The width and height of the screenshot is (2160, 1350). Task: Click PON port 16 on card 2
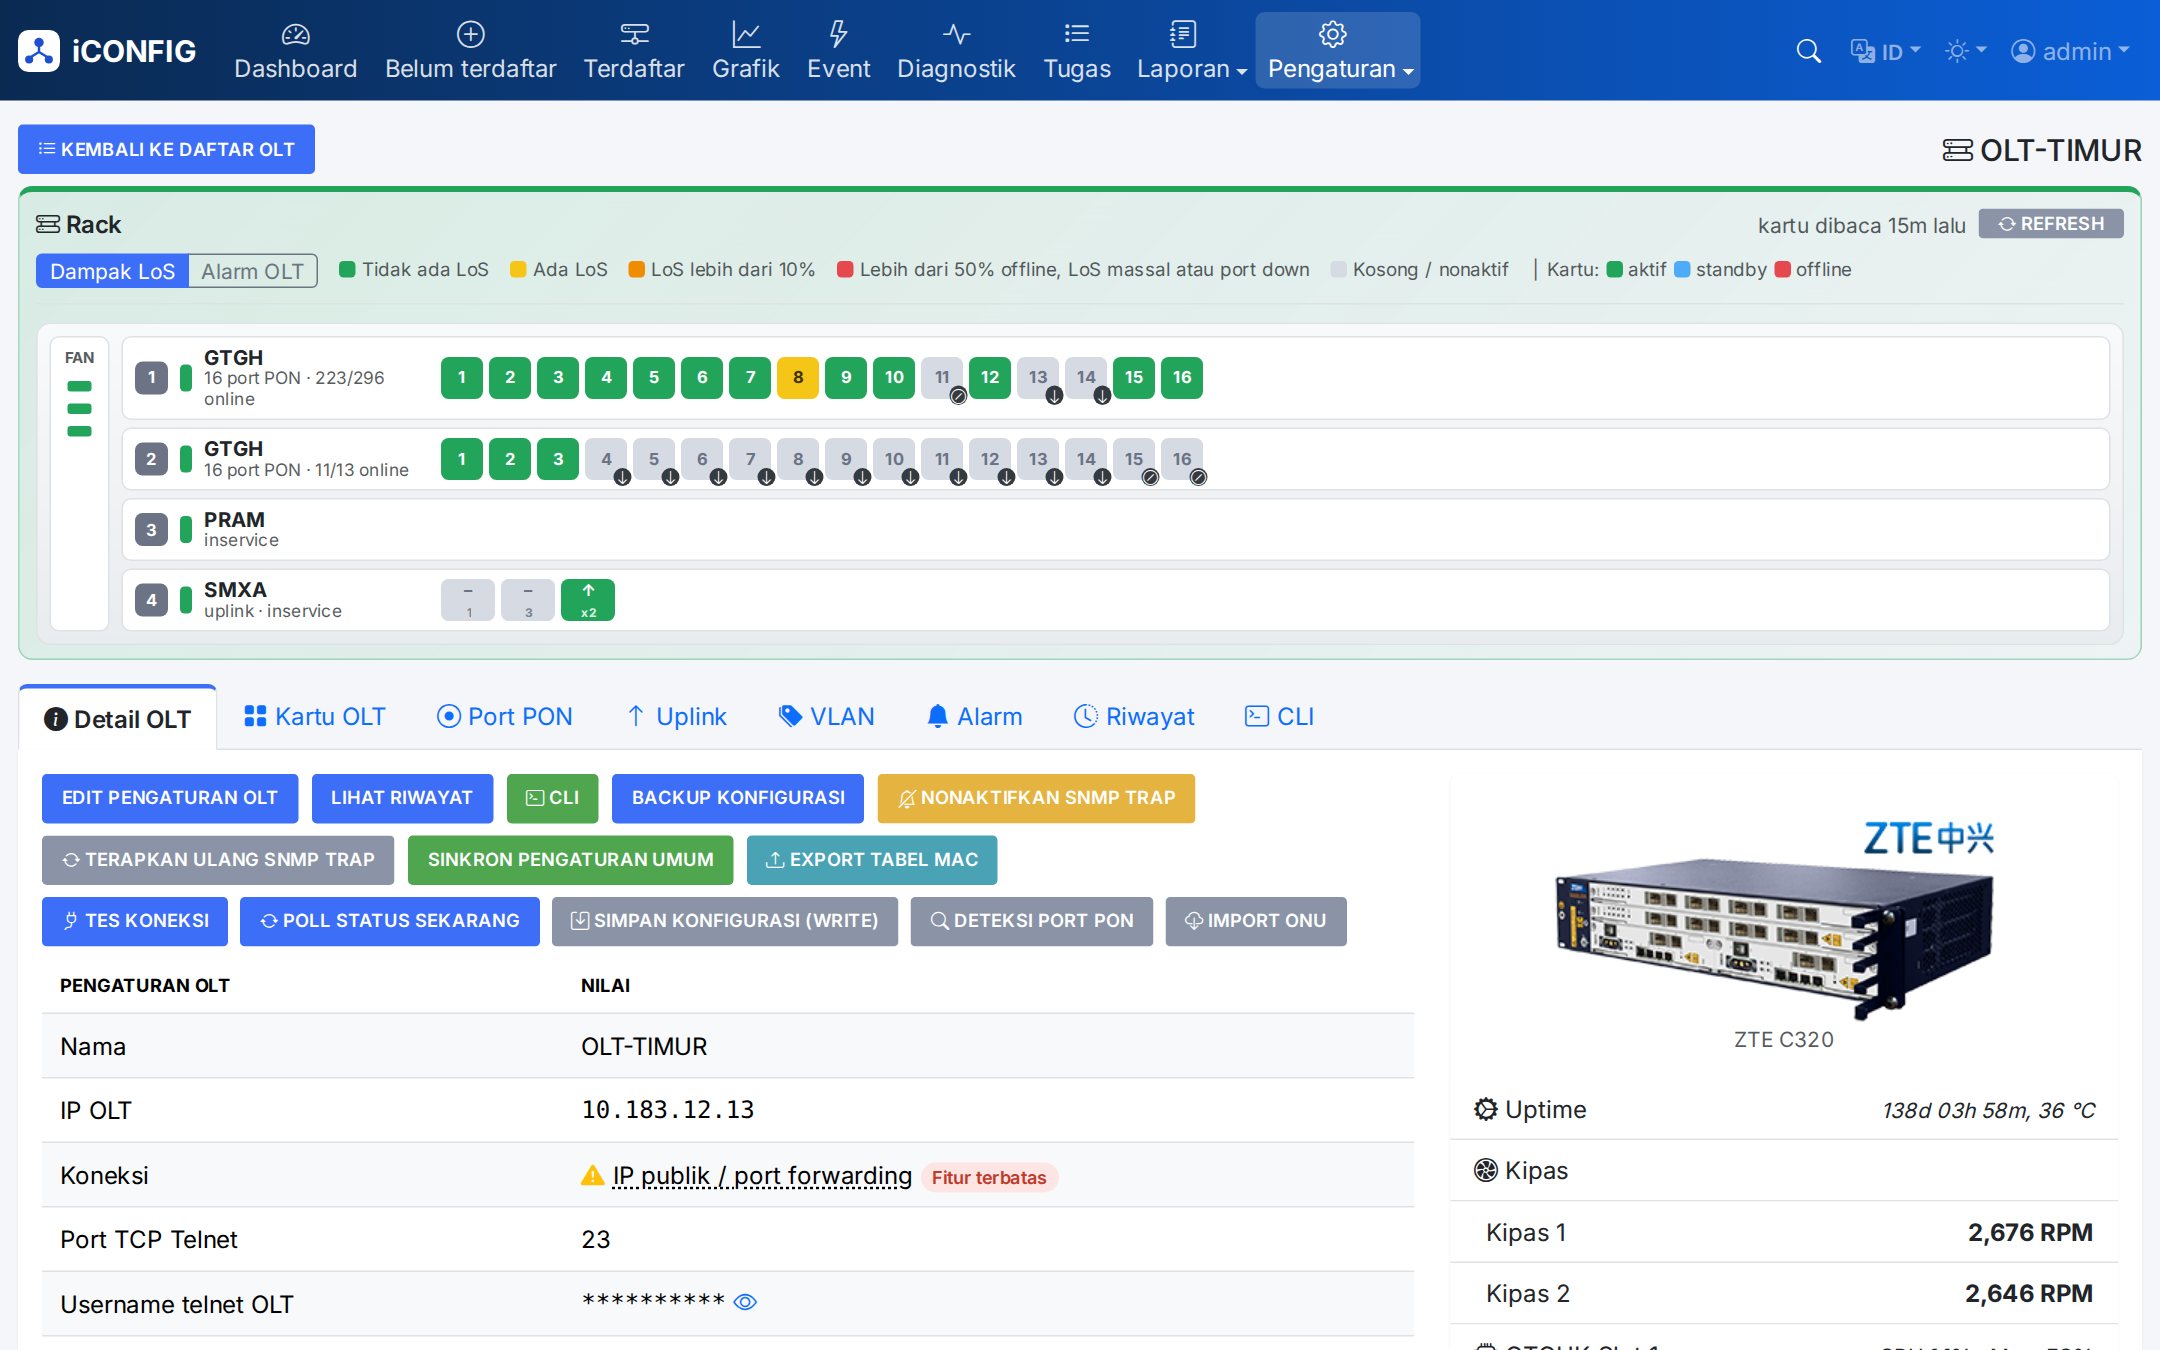tap(1182, 459)
